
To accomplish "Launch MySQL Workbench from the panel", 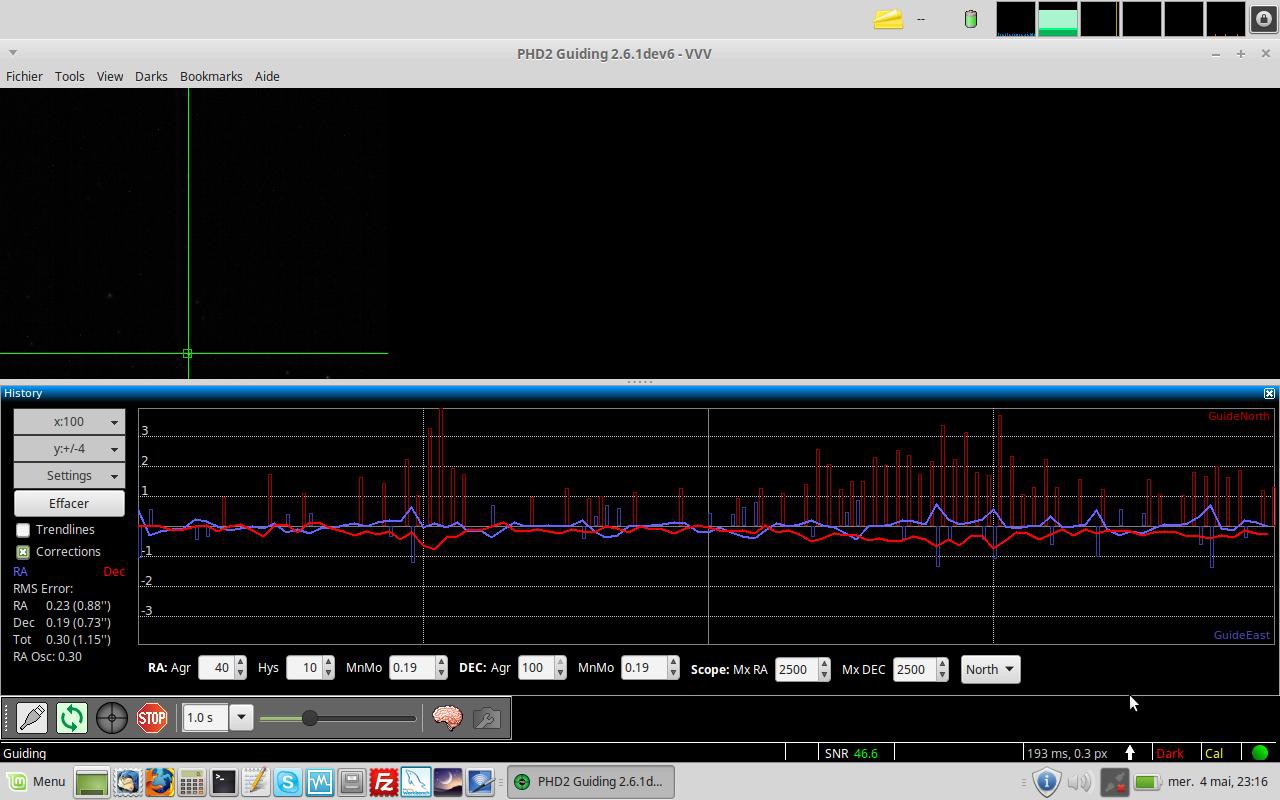I will (x=415, y=782).
